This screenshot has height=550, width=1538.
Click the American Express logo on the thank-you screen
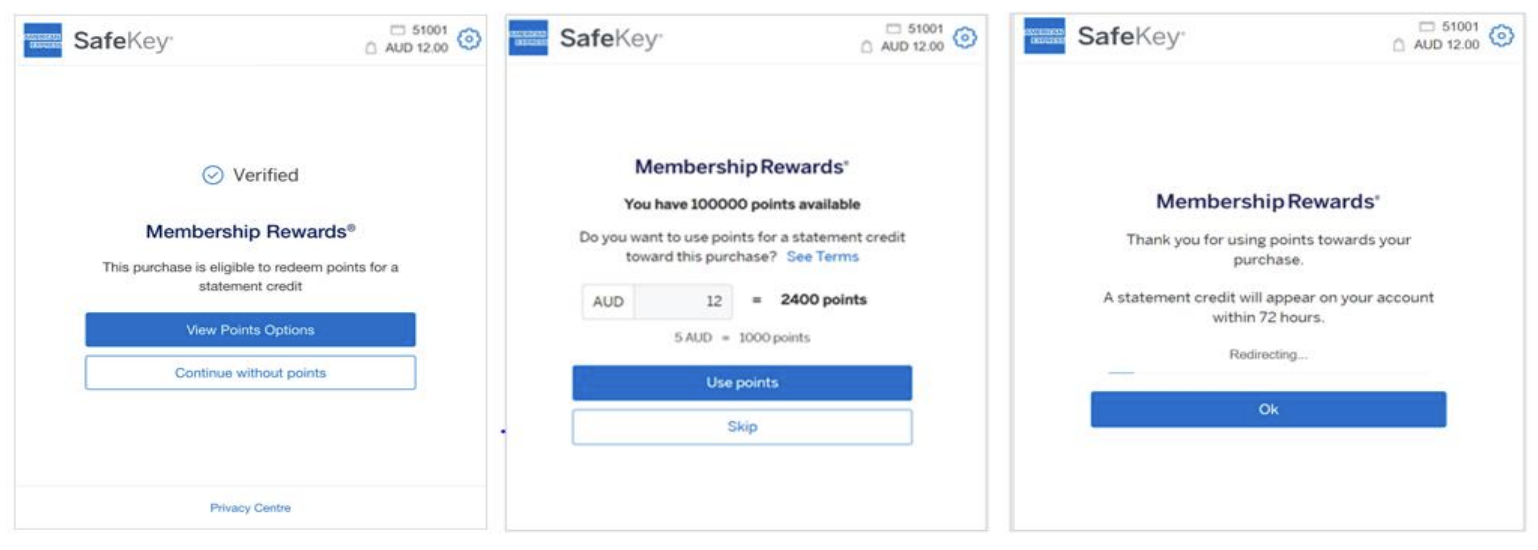[x=1044, y=36]
